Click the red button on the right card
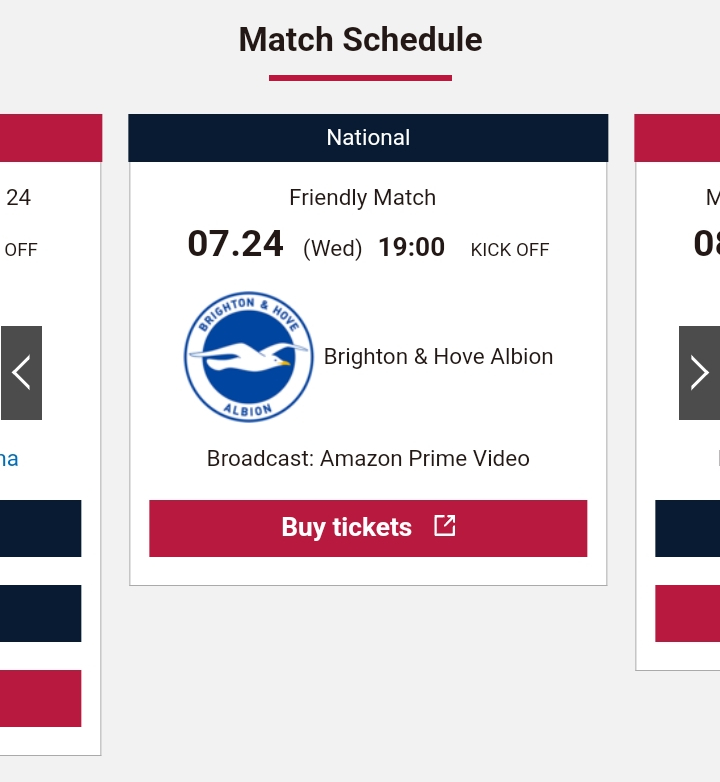Viewport: 720px width, 782px height. coord(688,613)
